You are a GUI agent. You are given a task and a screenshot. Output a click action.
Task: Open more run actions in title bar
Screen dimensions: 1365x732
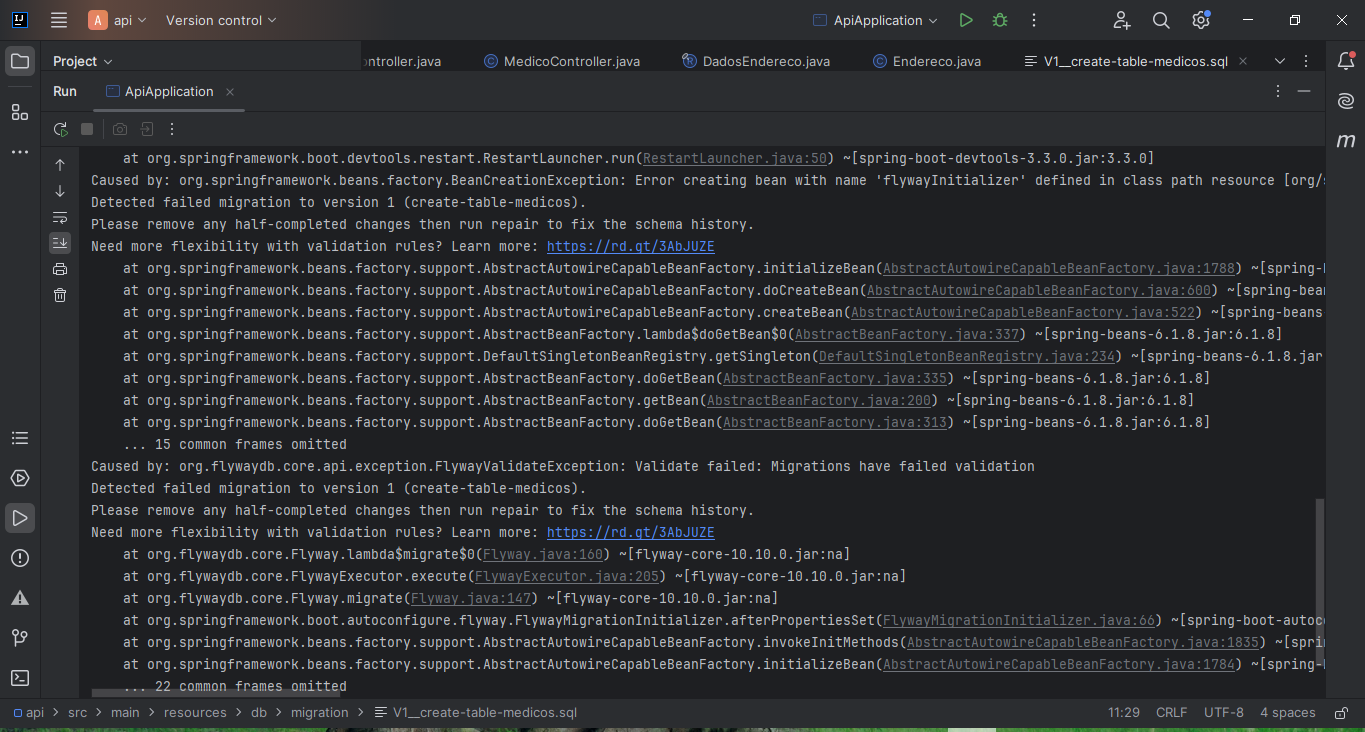pos(1034,20)
